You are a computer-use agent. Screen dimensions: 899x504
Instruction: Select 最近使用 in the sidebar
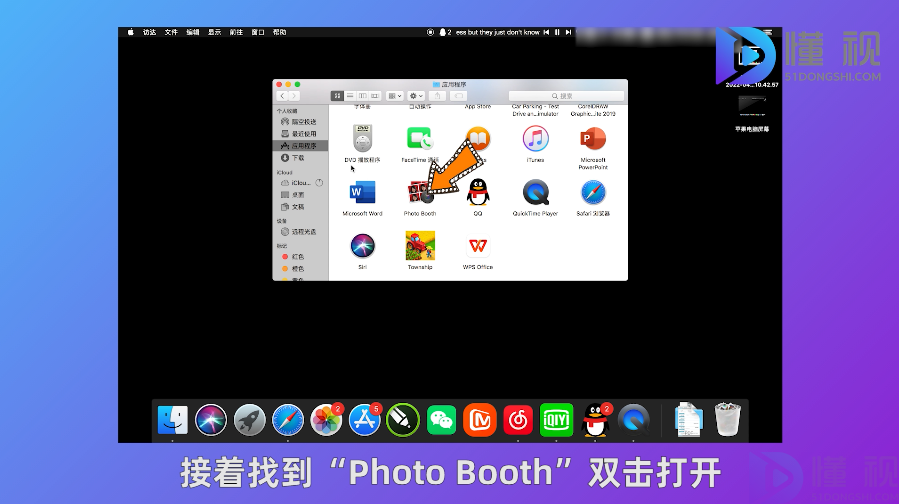click(x=299, y=134)
